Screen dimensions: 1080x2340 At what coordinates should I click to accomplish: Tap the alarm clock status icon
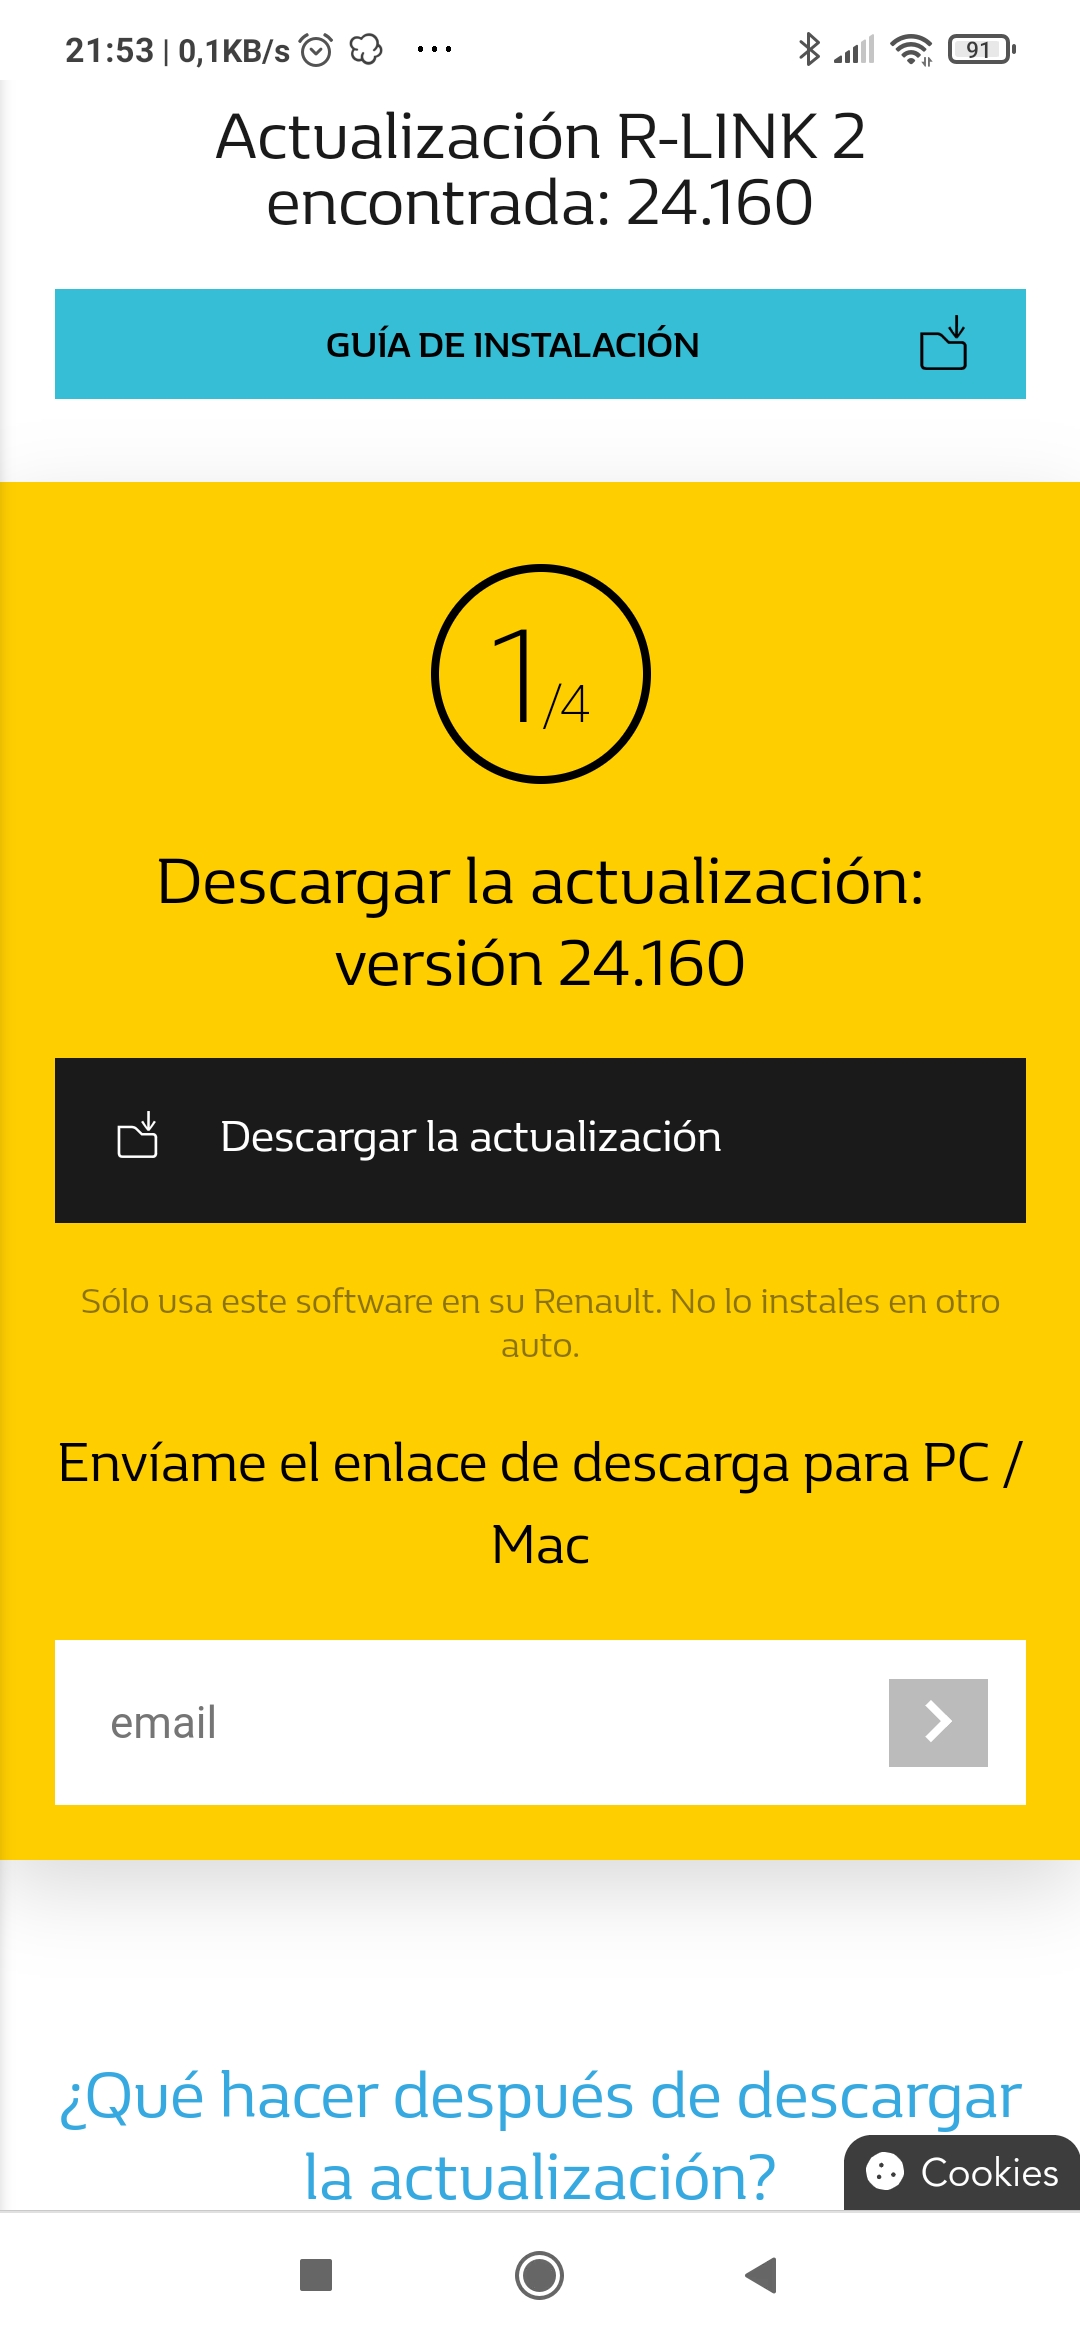(316, 49)
